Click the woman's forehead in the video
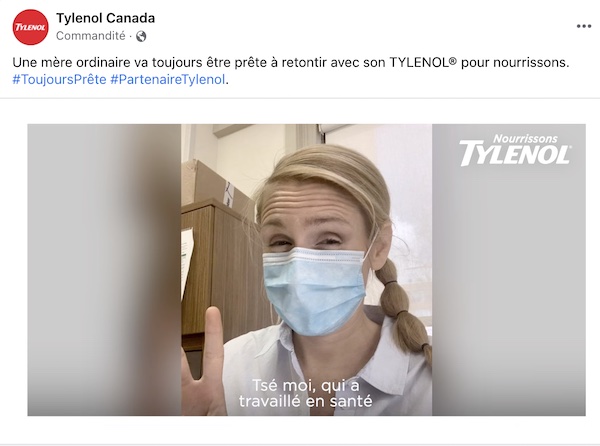The width and height of the screenshot is (600, 446). click(x=318, y=205)
